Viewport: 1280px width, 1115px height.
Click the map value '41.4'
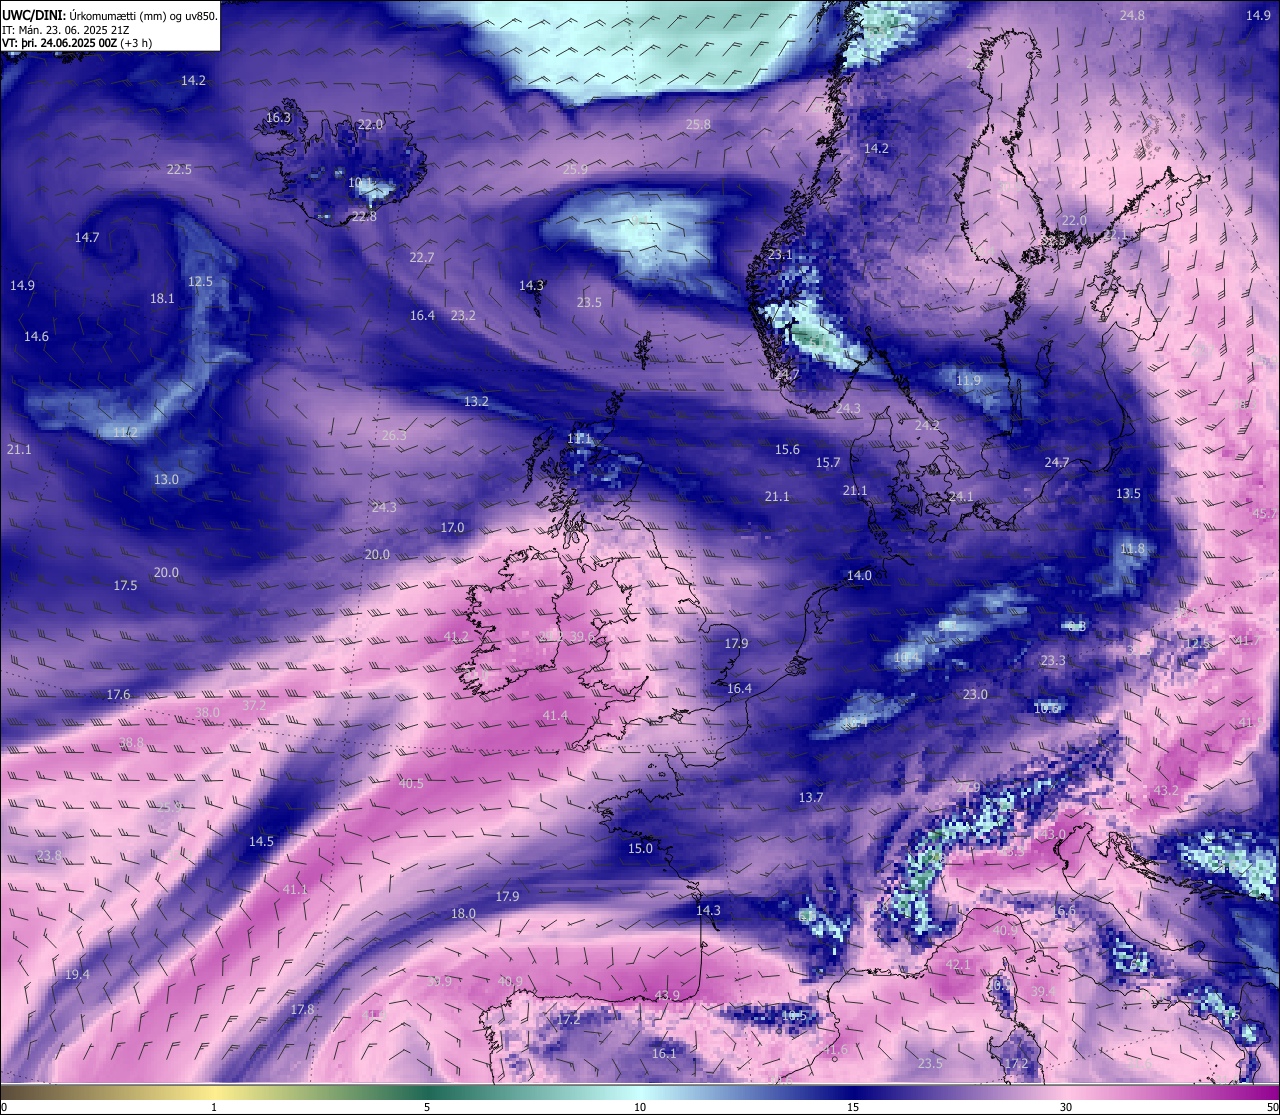[x=555, y=716]
